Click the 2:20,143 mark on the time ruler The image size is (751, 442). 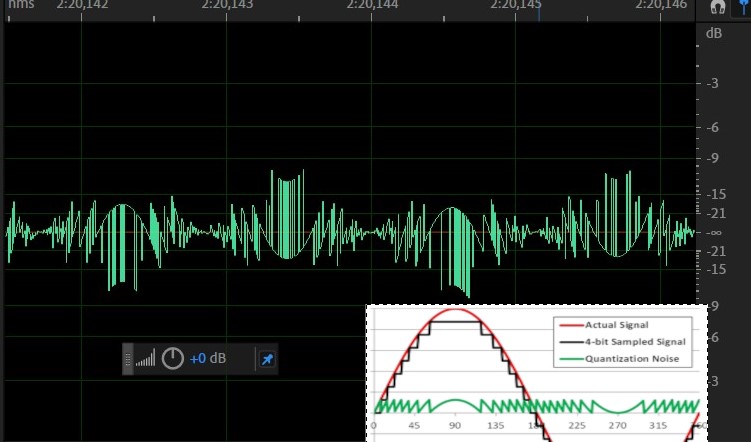[x=227, y=5]
